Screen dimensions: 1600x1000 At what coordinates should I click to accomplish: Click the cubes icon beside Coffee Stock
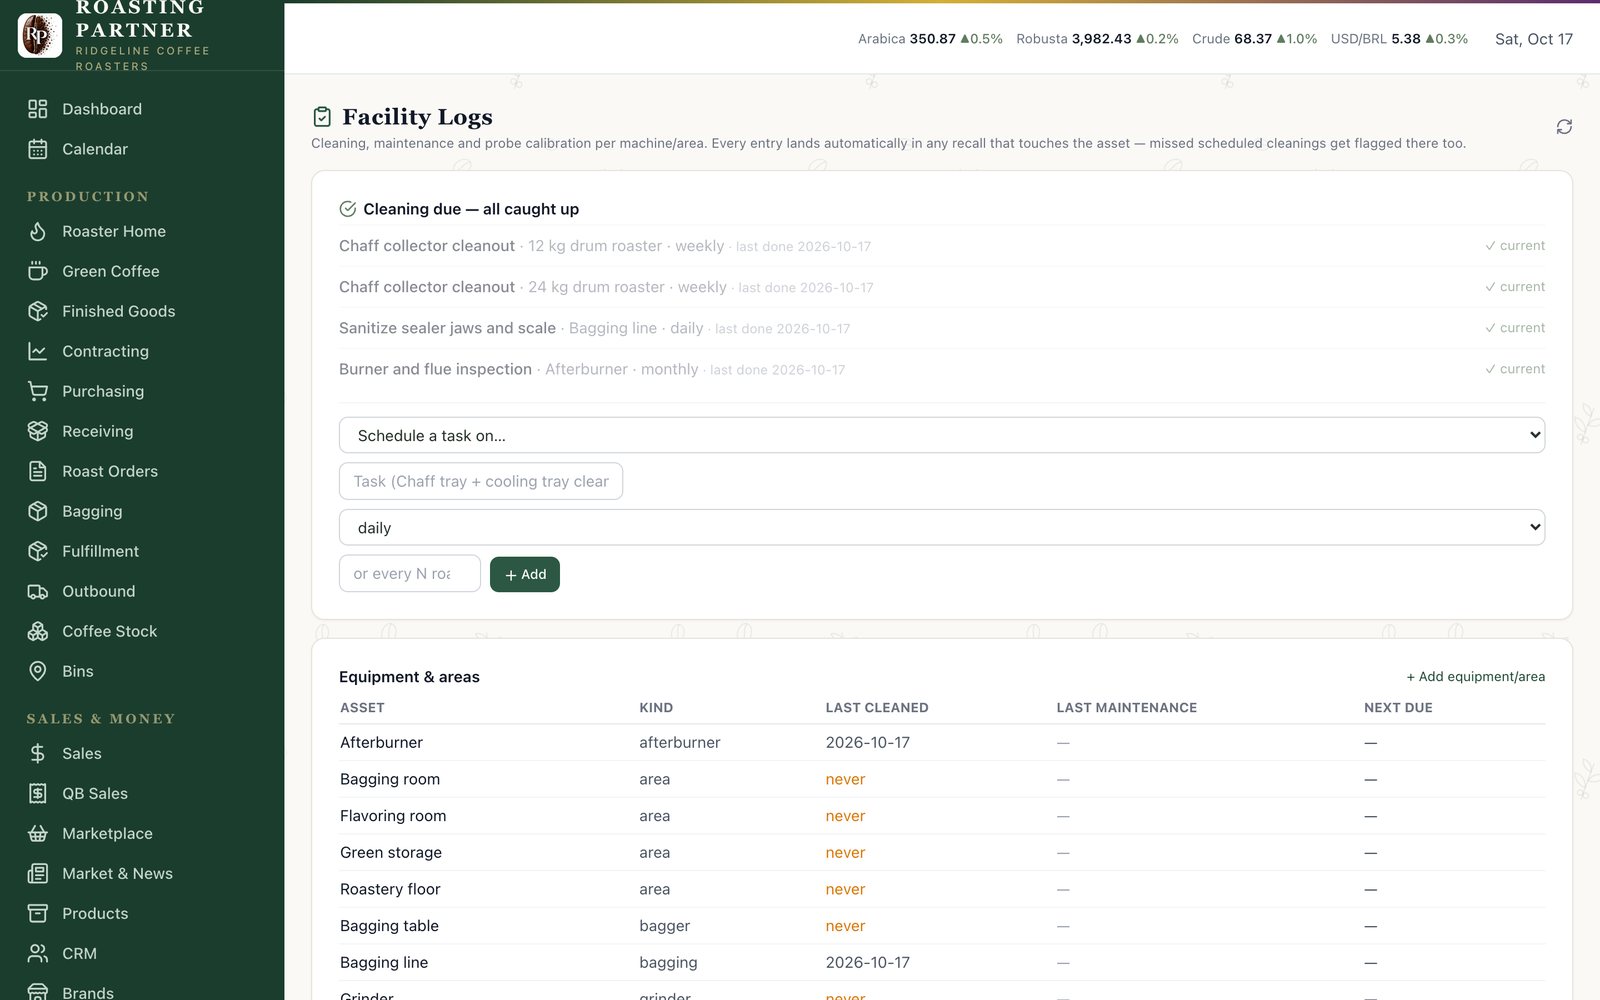[38, 631]
